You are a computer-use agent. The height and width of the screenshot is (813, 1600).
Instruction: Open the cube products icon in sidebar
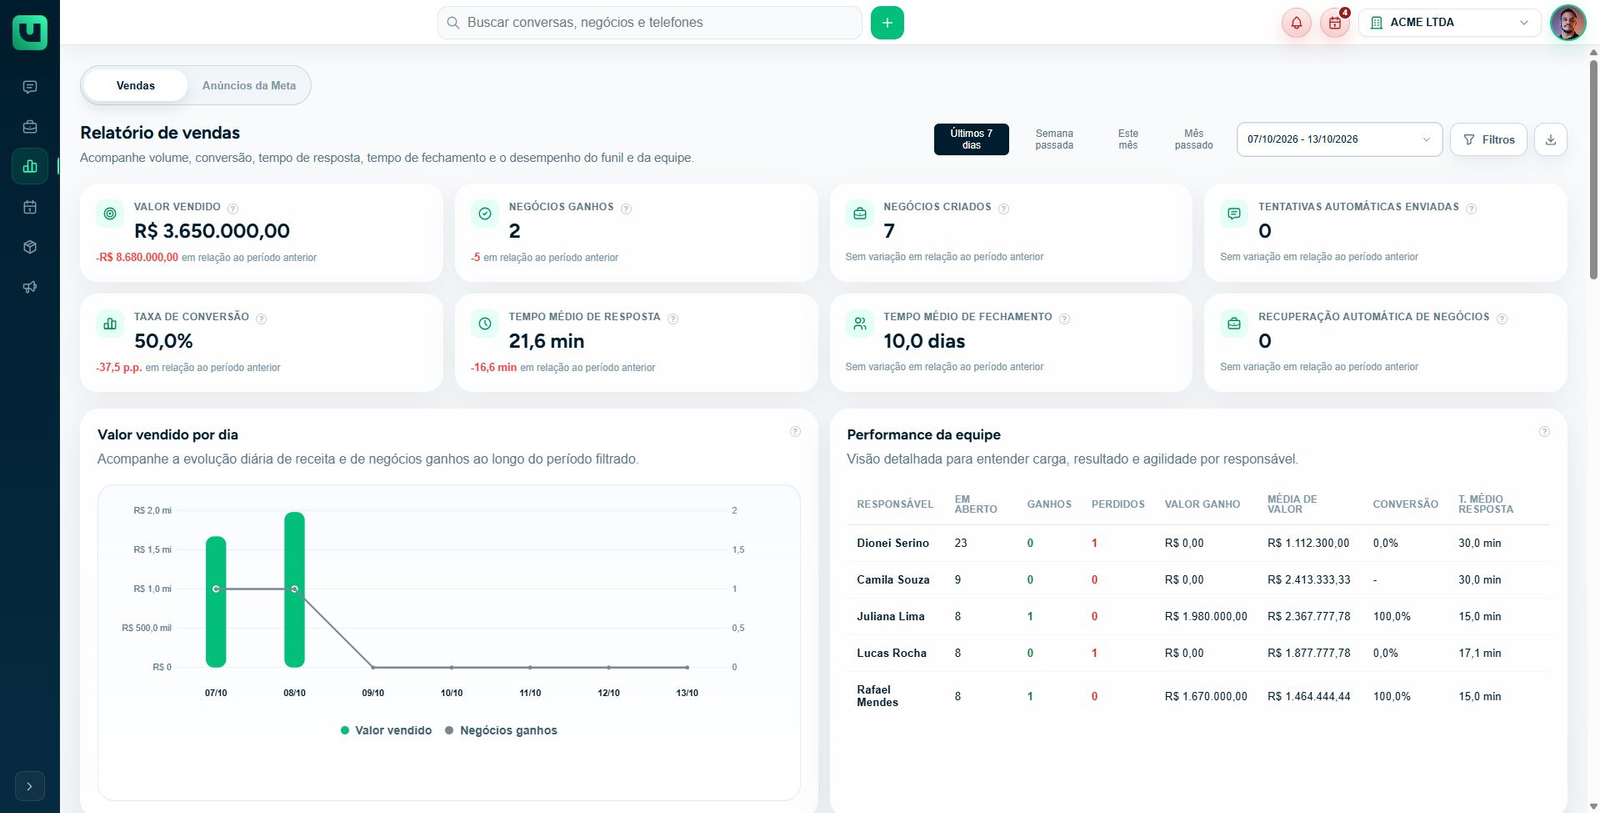tap(30, 247)
